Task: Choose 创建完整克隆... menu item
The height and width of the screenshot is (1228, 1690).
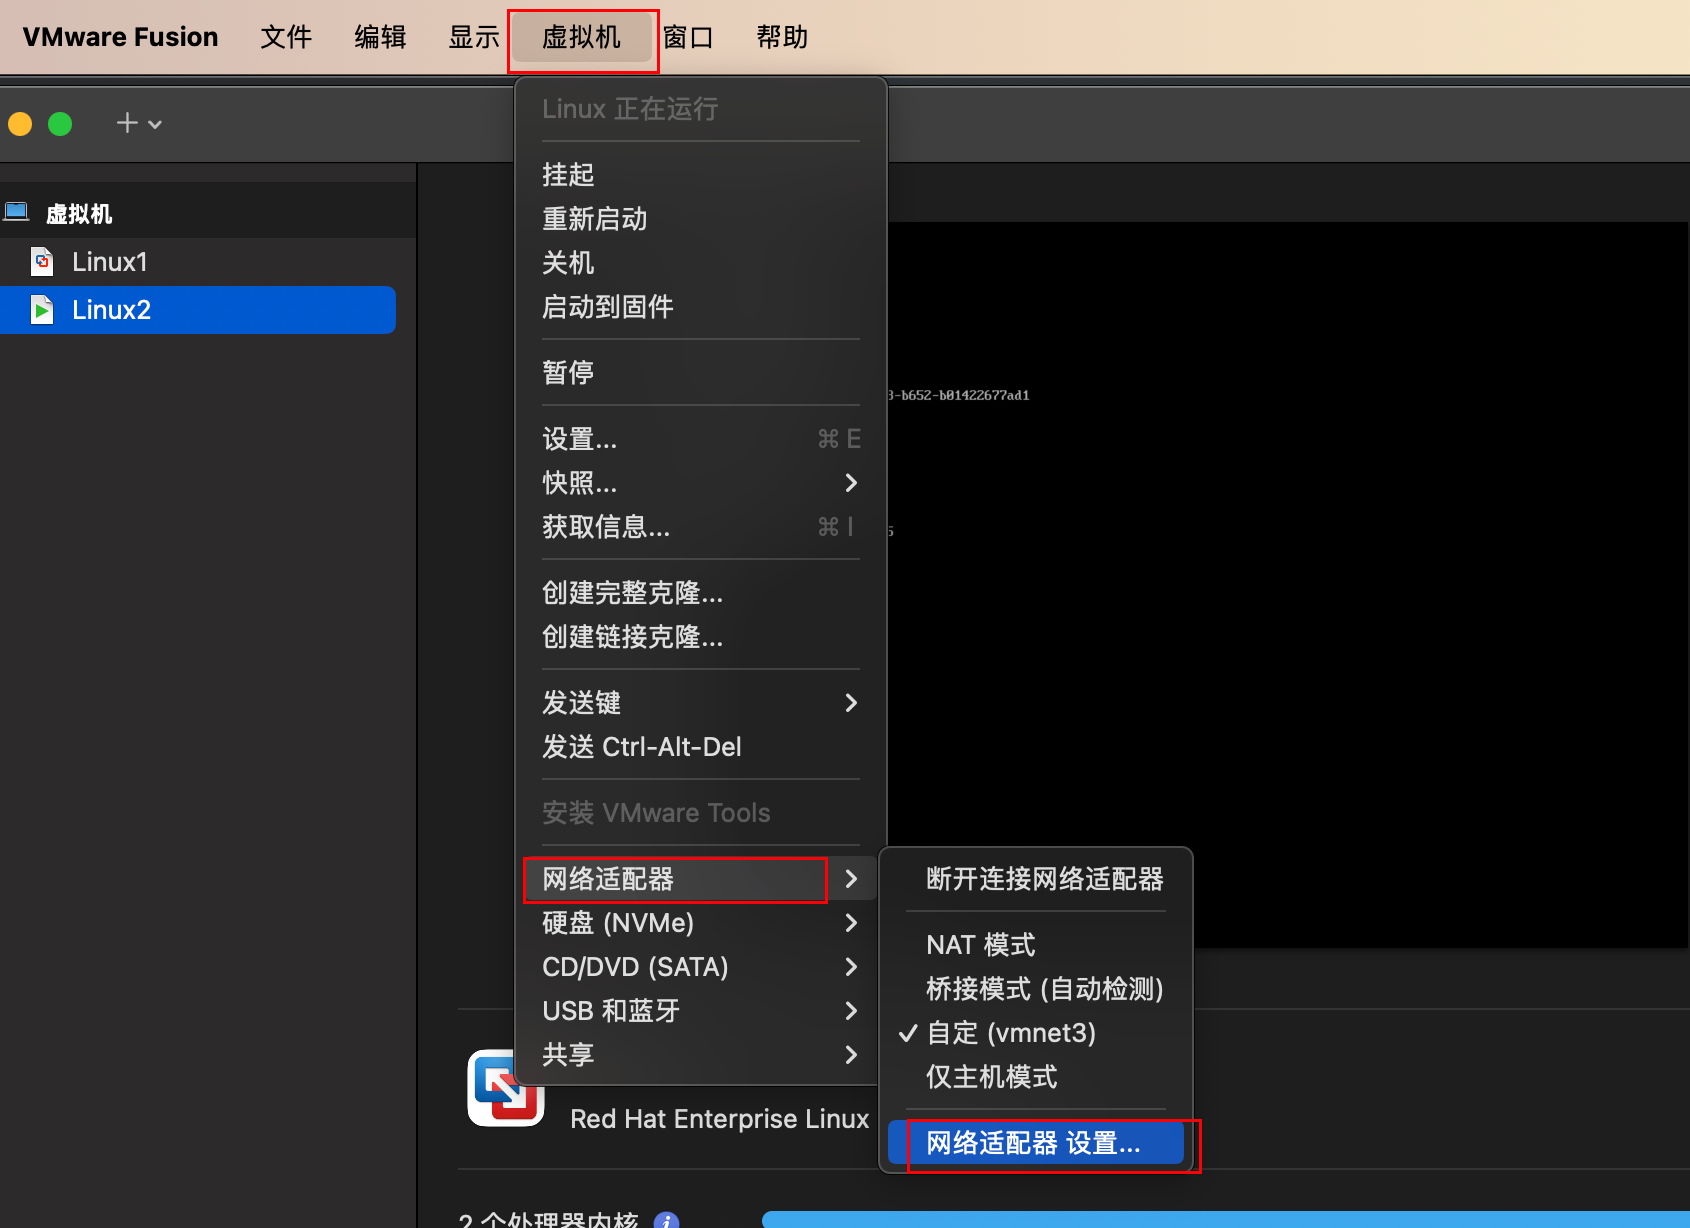Action: pyautogui.click(x=700, y=593)
